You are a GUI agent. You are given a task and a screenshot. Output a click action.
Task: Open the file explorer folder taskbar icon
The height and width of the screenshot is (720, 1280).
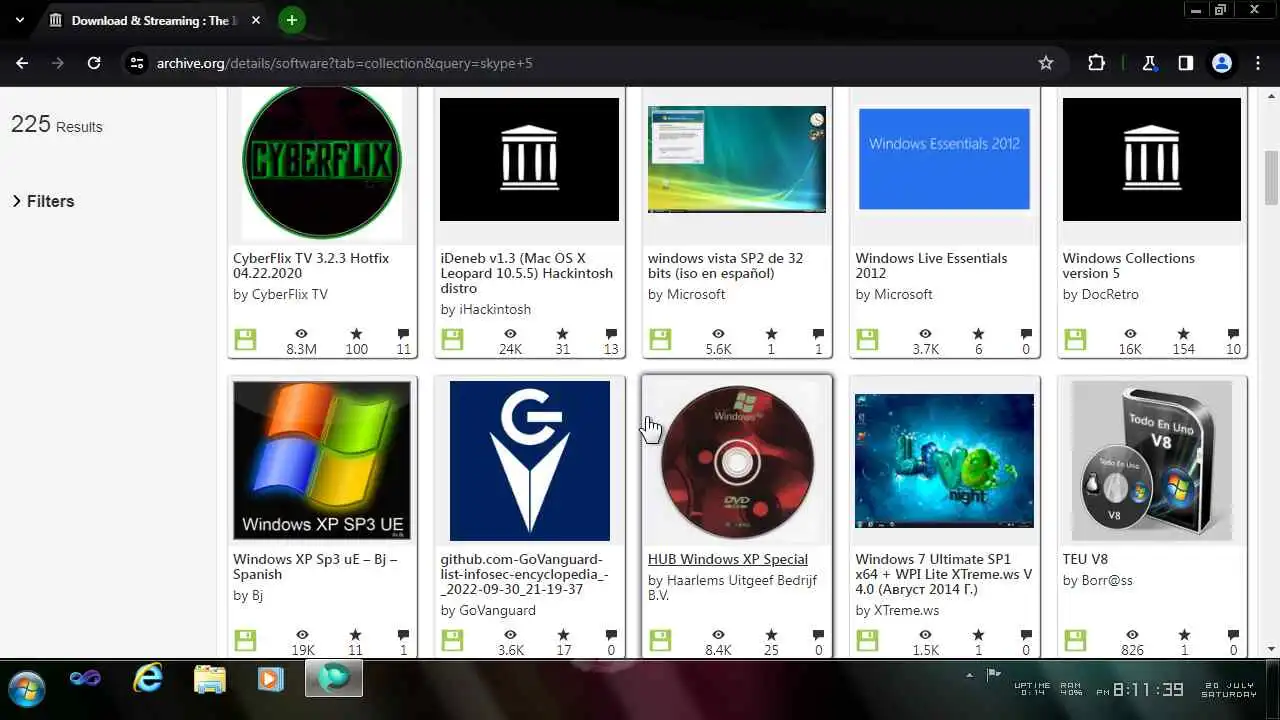[x=209, y=679]
